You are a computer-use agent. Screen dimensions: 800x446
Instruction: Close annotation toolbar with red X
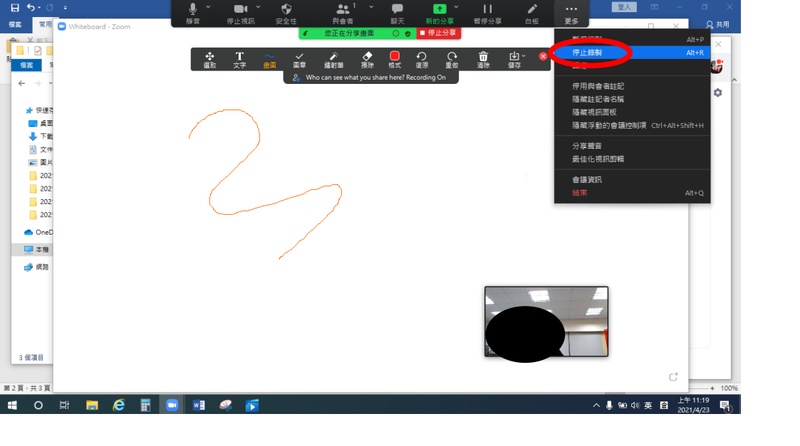[x=543, y=56]
